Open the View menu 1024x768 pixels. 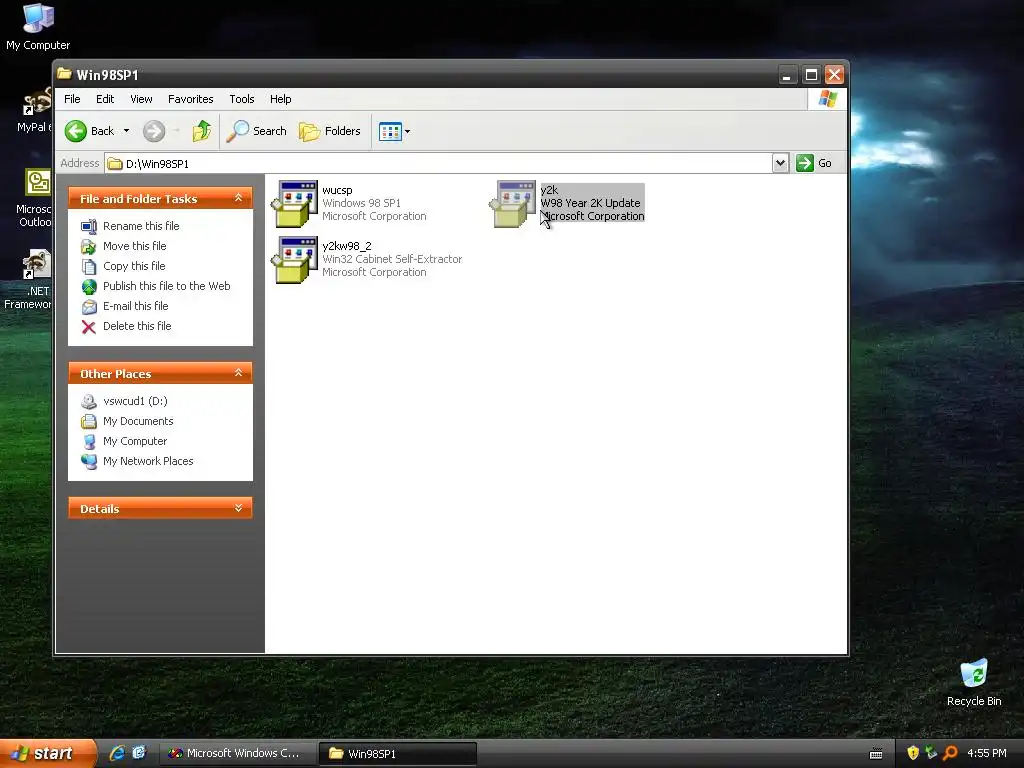pyautogui.click(x=141, y=99)
